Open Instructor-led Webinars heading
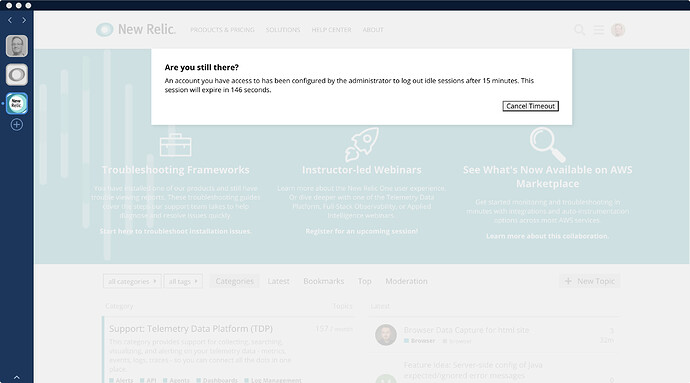 point(362,170)
